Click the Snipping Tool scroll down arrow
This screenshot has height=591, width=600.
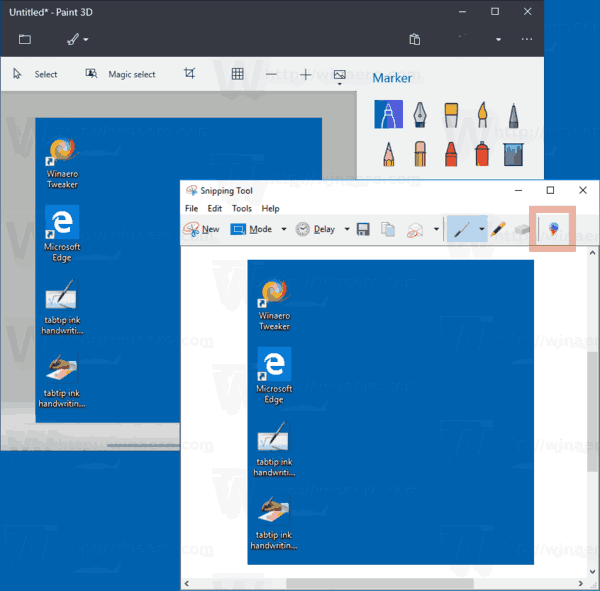tap(592, 572)
